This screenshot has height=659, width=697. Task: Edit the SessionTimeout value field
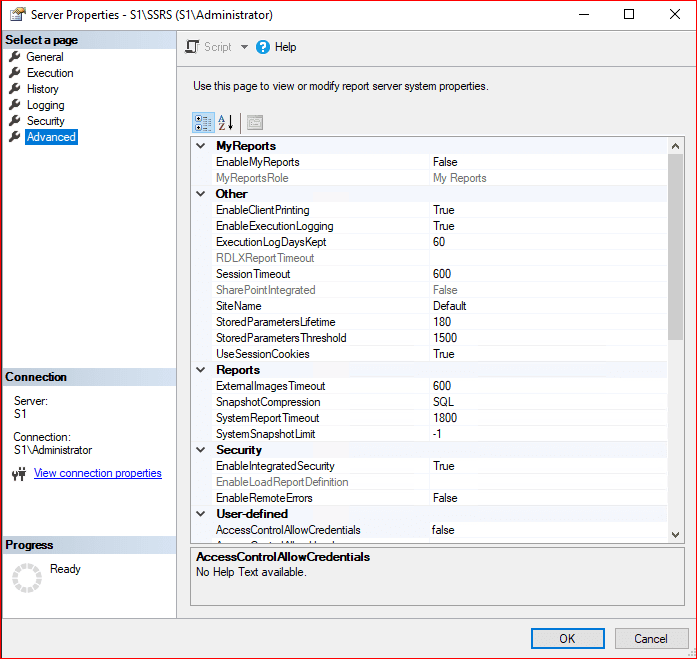pyautogui.click(x=545, y=274)
